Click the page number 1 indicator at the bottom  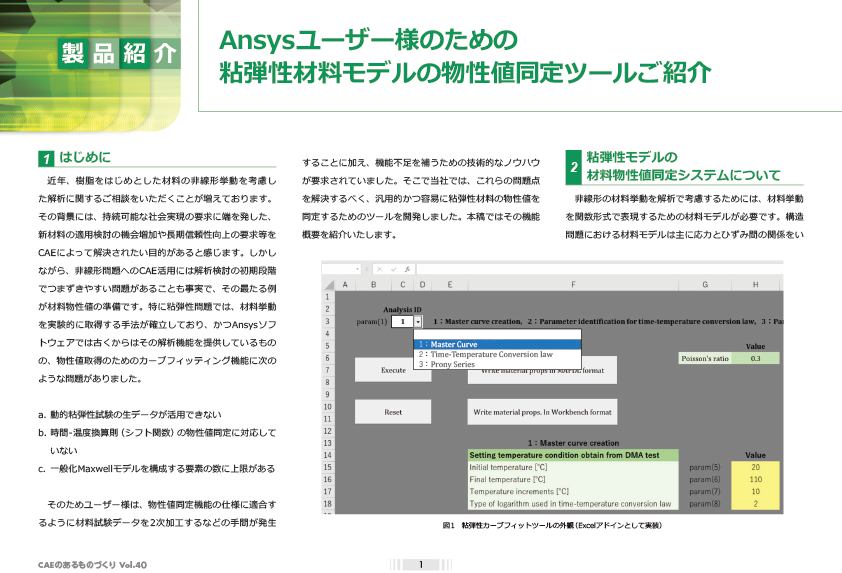coord(421,564)
